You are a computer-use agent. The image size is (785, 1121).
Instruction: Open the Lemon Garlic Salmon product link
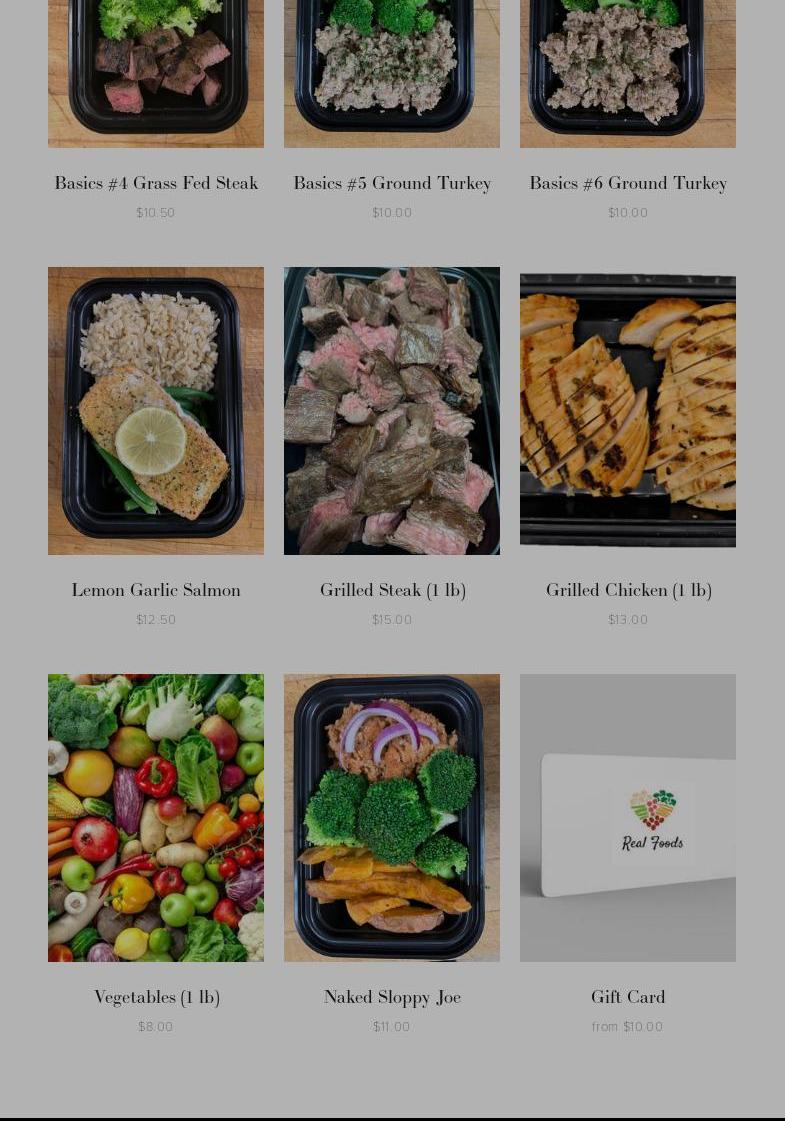pyautogui.click(x=156, y=590)
